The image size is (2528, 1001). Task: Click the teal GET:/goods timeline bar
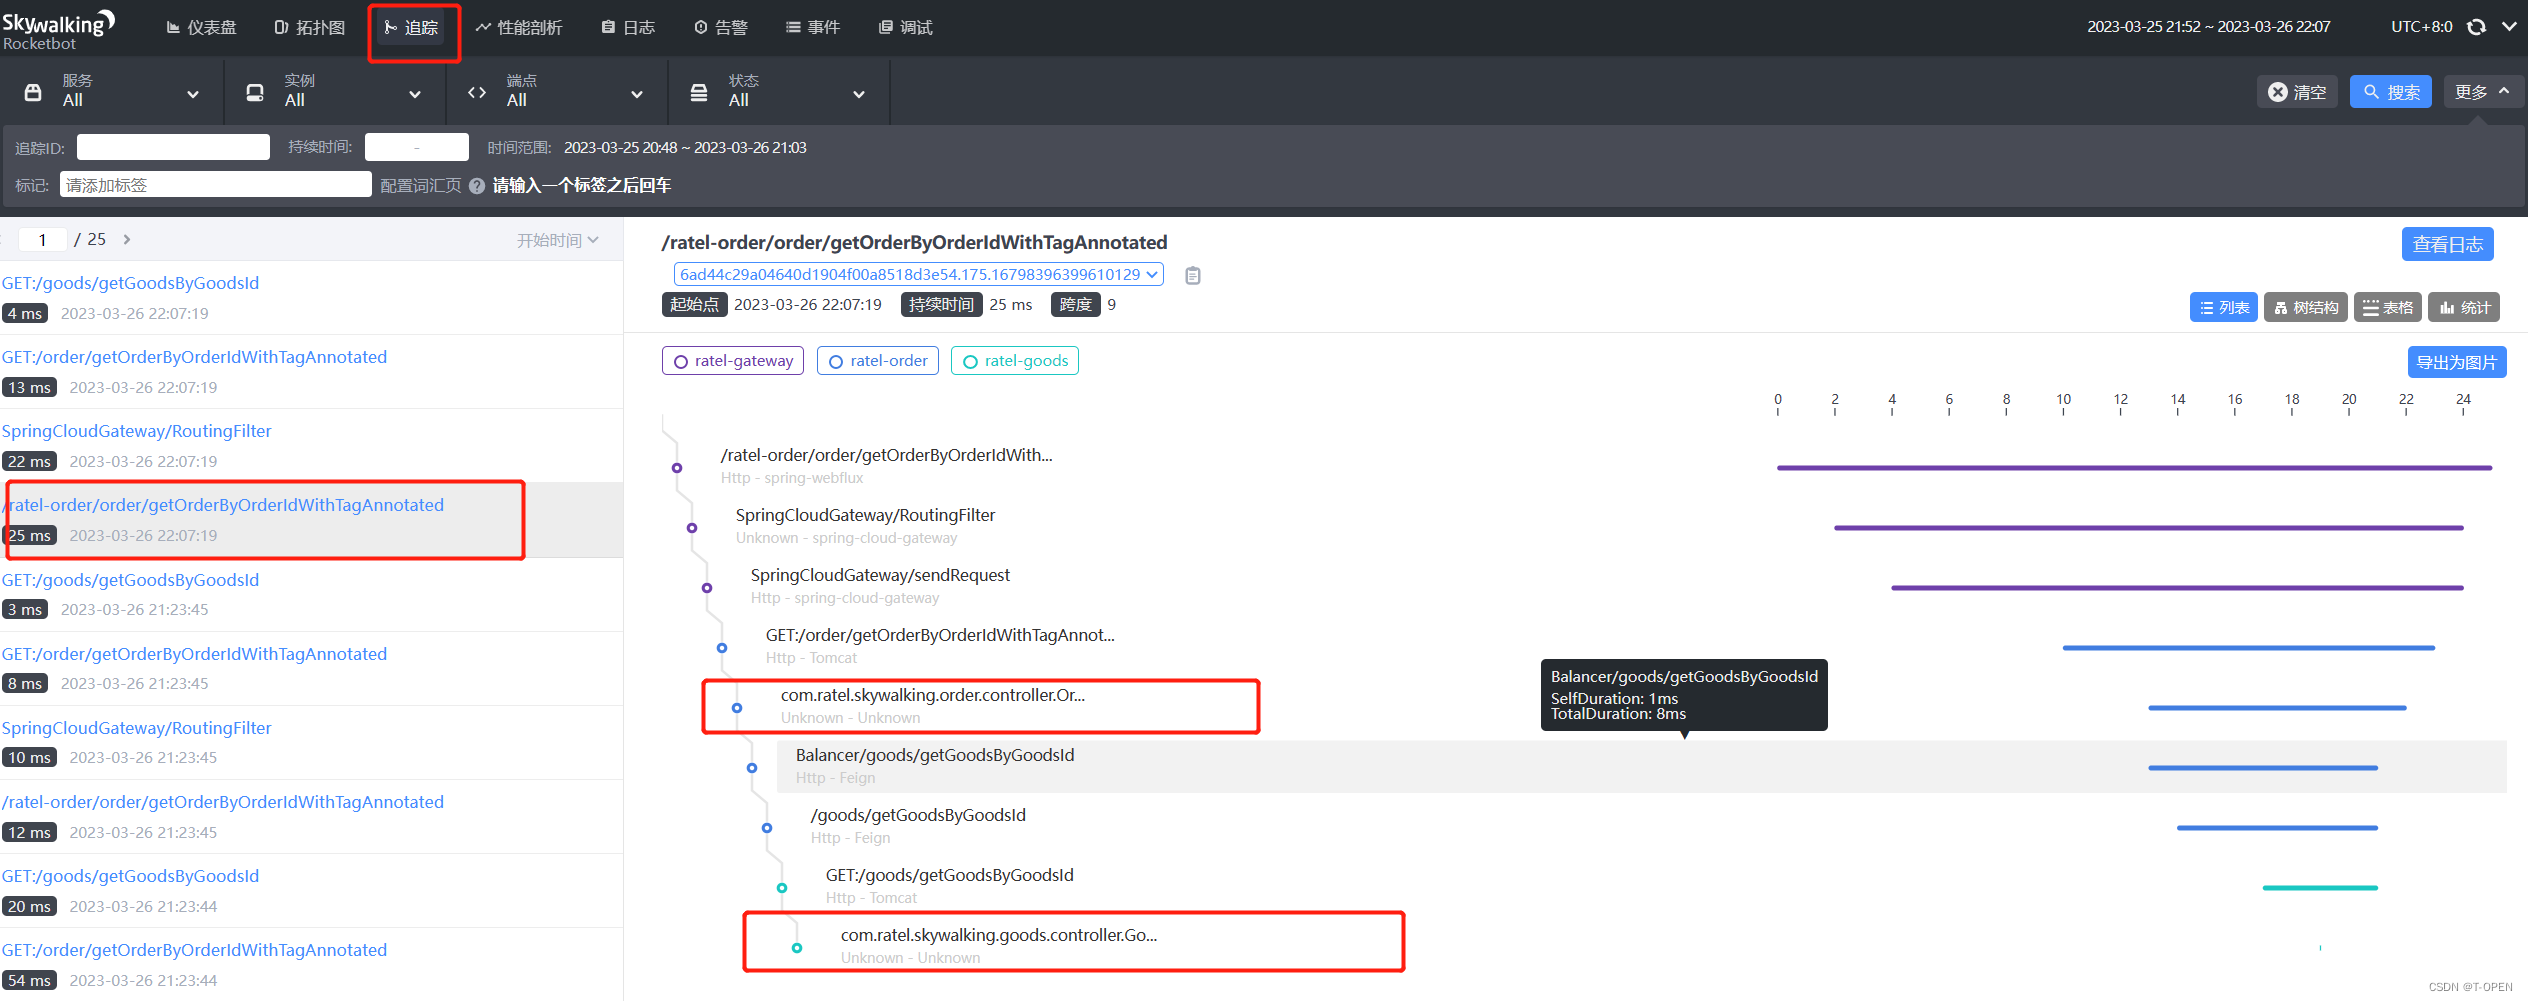[2320, 888]
